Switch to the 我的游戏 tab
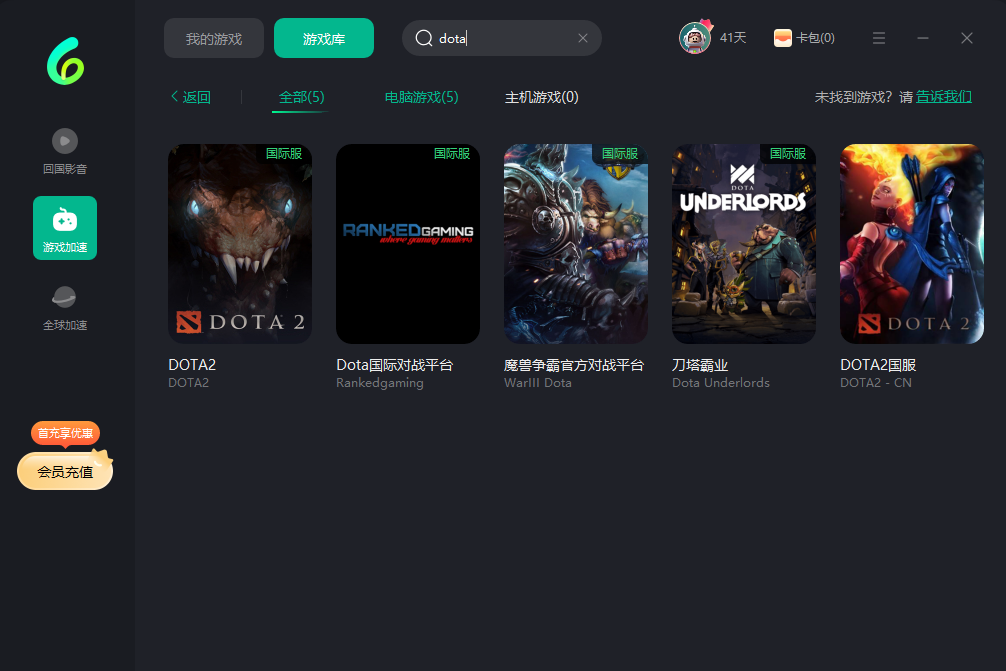 [214, 39]
